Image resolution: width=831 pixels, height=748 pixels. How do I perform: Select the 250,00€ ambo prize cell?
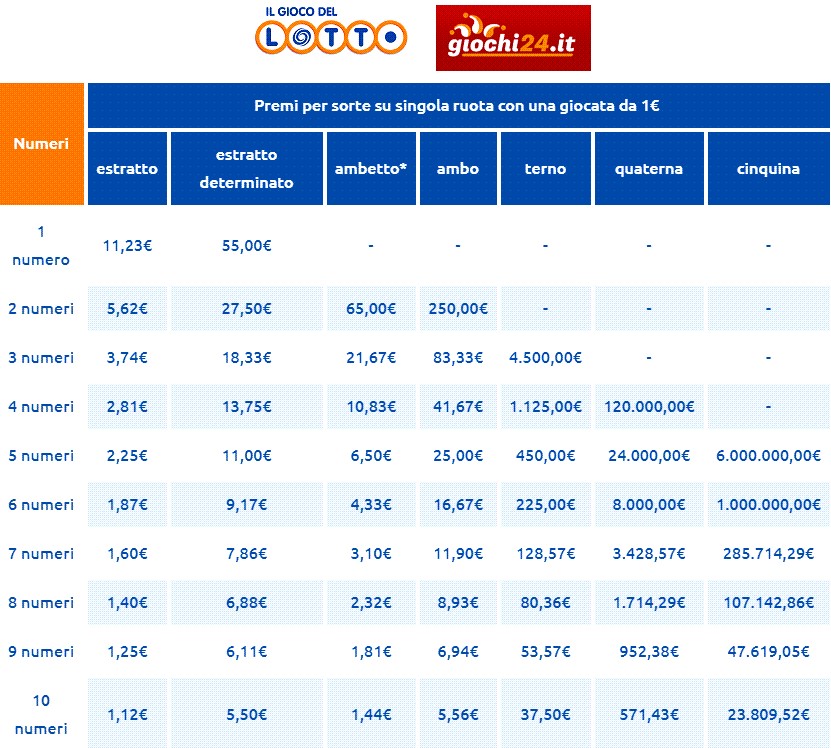(x=457, y=309)
